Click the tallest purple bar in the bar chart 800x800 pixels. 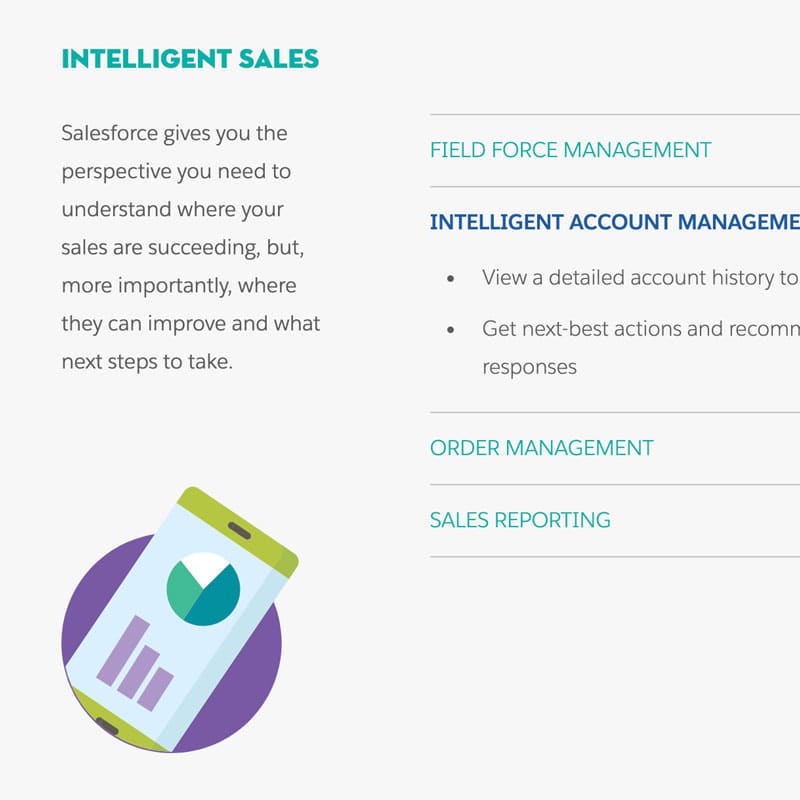click(x=123, y=651)
